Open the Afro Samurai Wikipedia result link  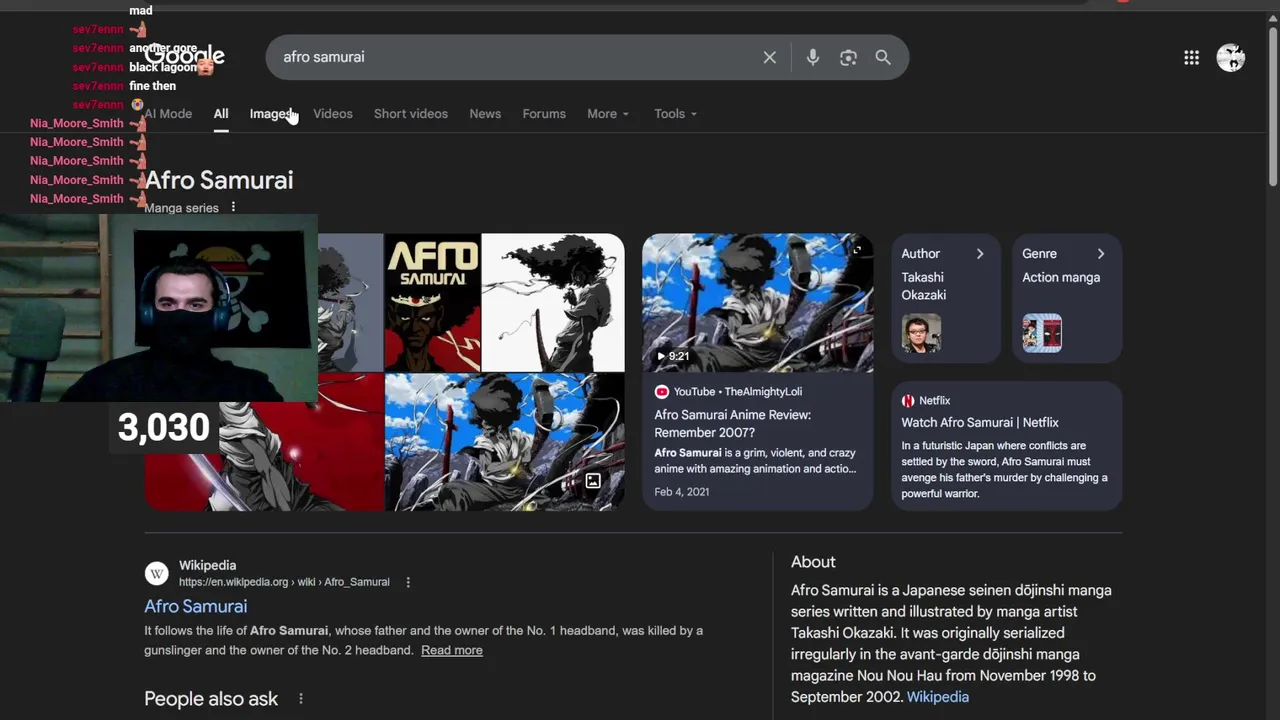195,606
